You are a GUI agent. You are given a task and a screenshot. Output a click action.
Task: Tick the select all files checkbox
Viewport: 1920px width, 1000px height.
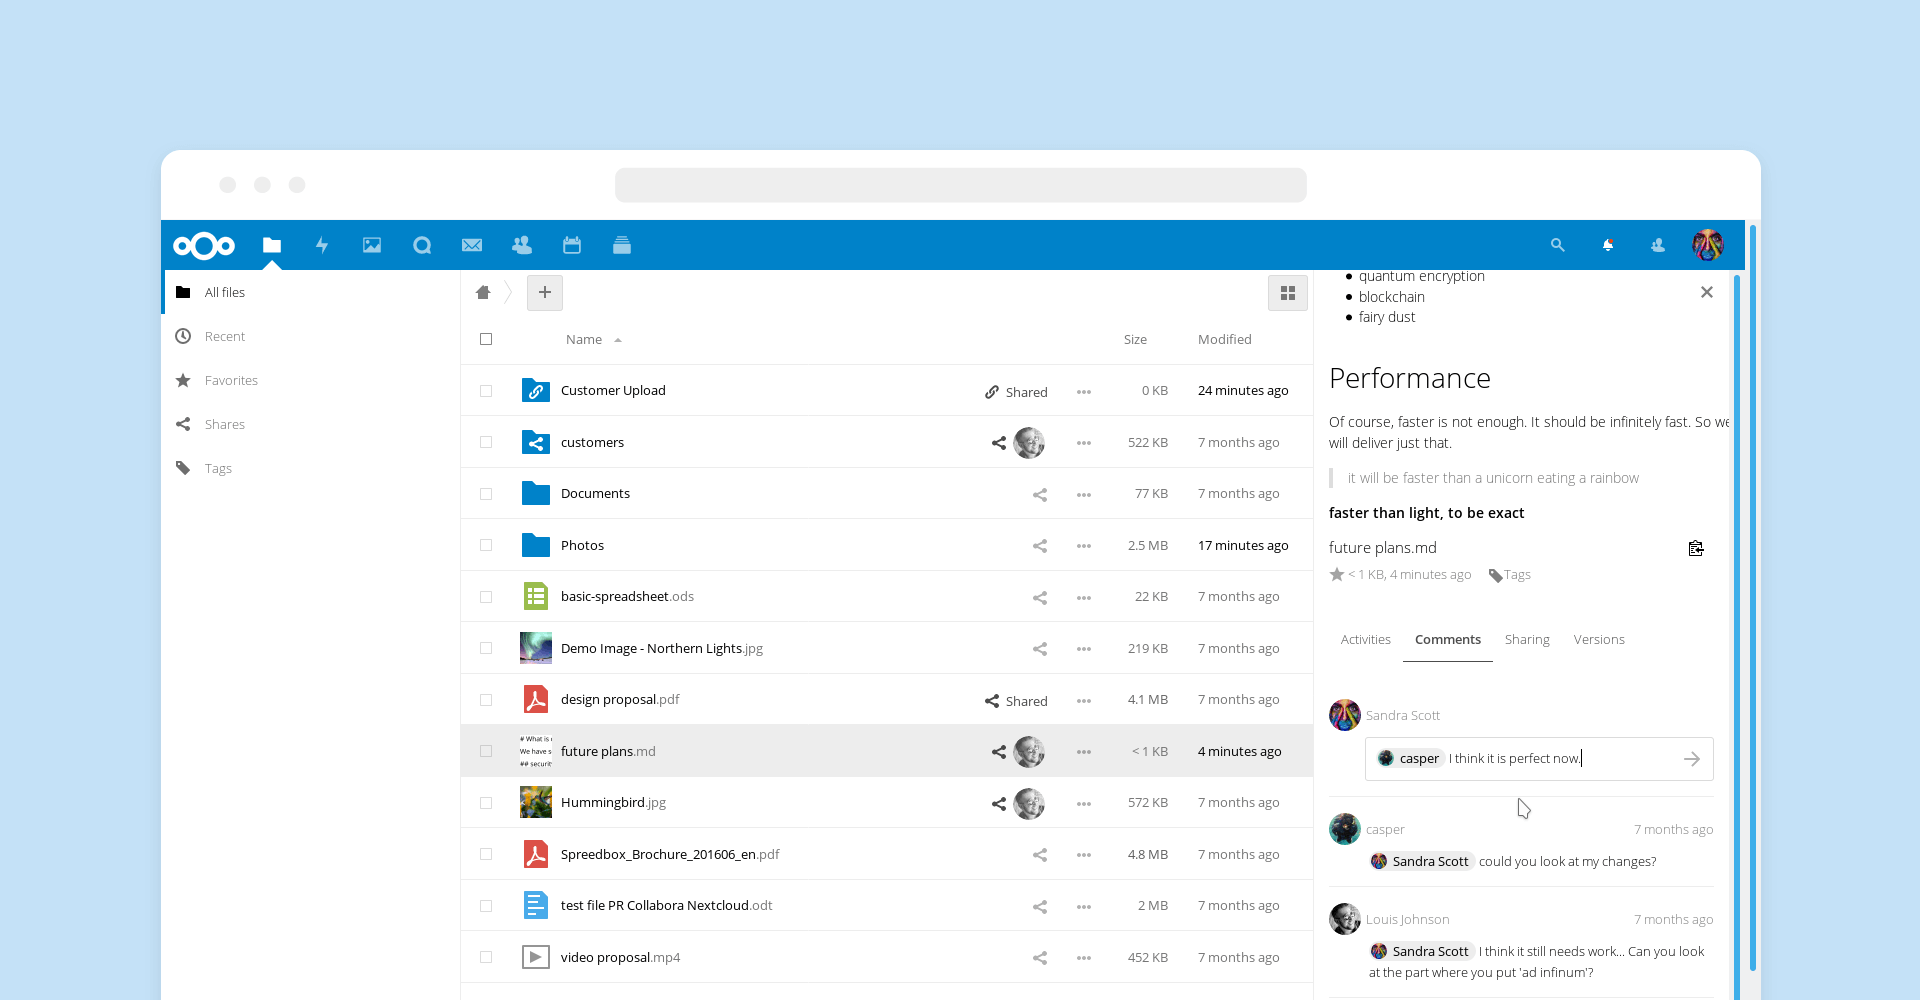click(x=486, y=339)
